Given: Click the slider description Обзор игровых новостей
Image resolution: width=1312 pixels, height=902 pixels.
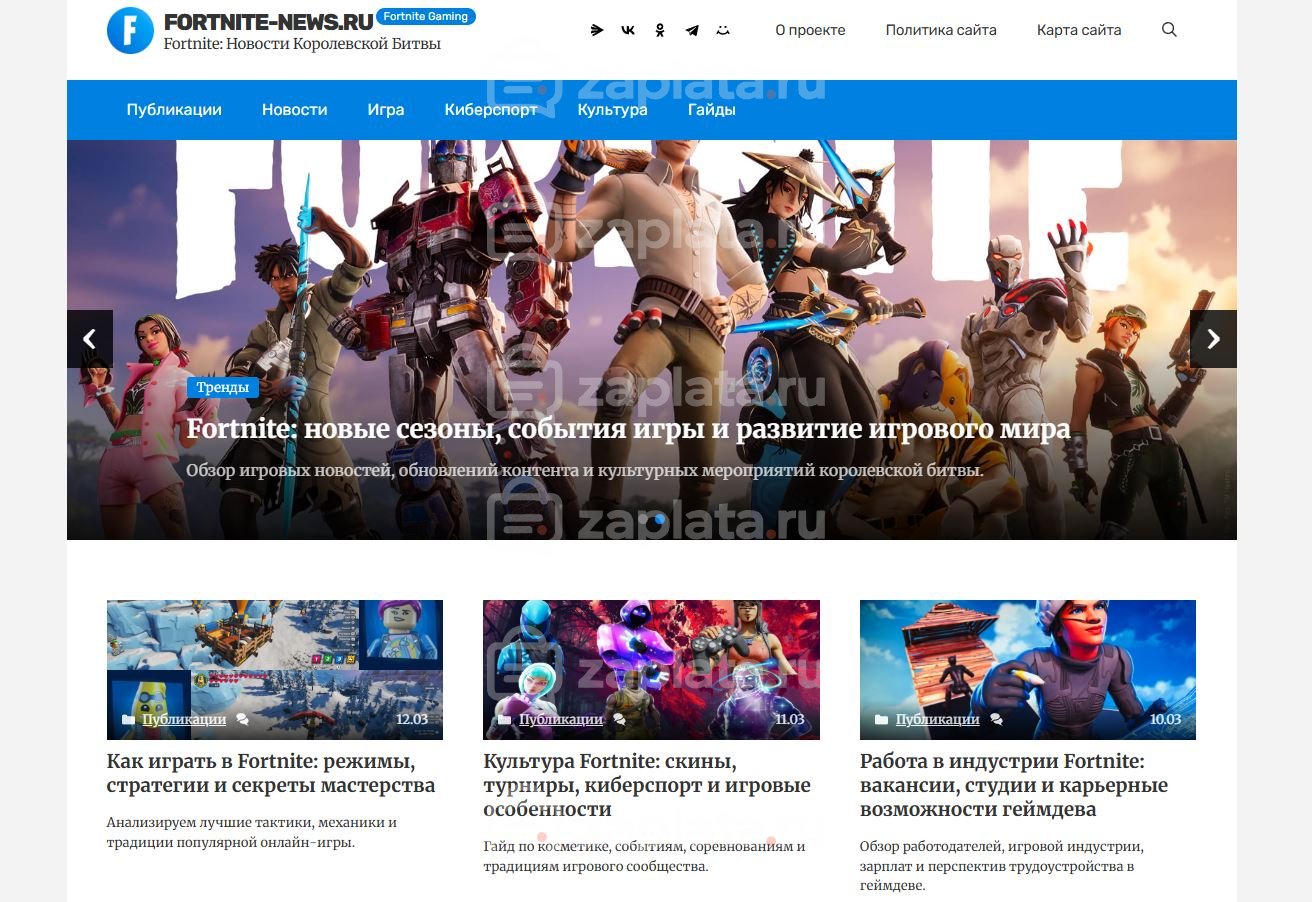Looking at the screenshot, I should tap(585, 469).
